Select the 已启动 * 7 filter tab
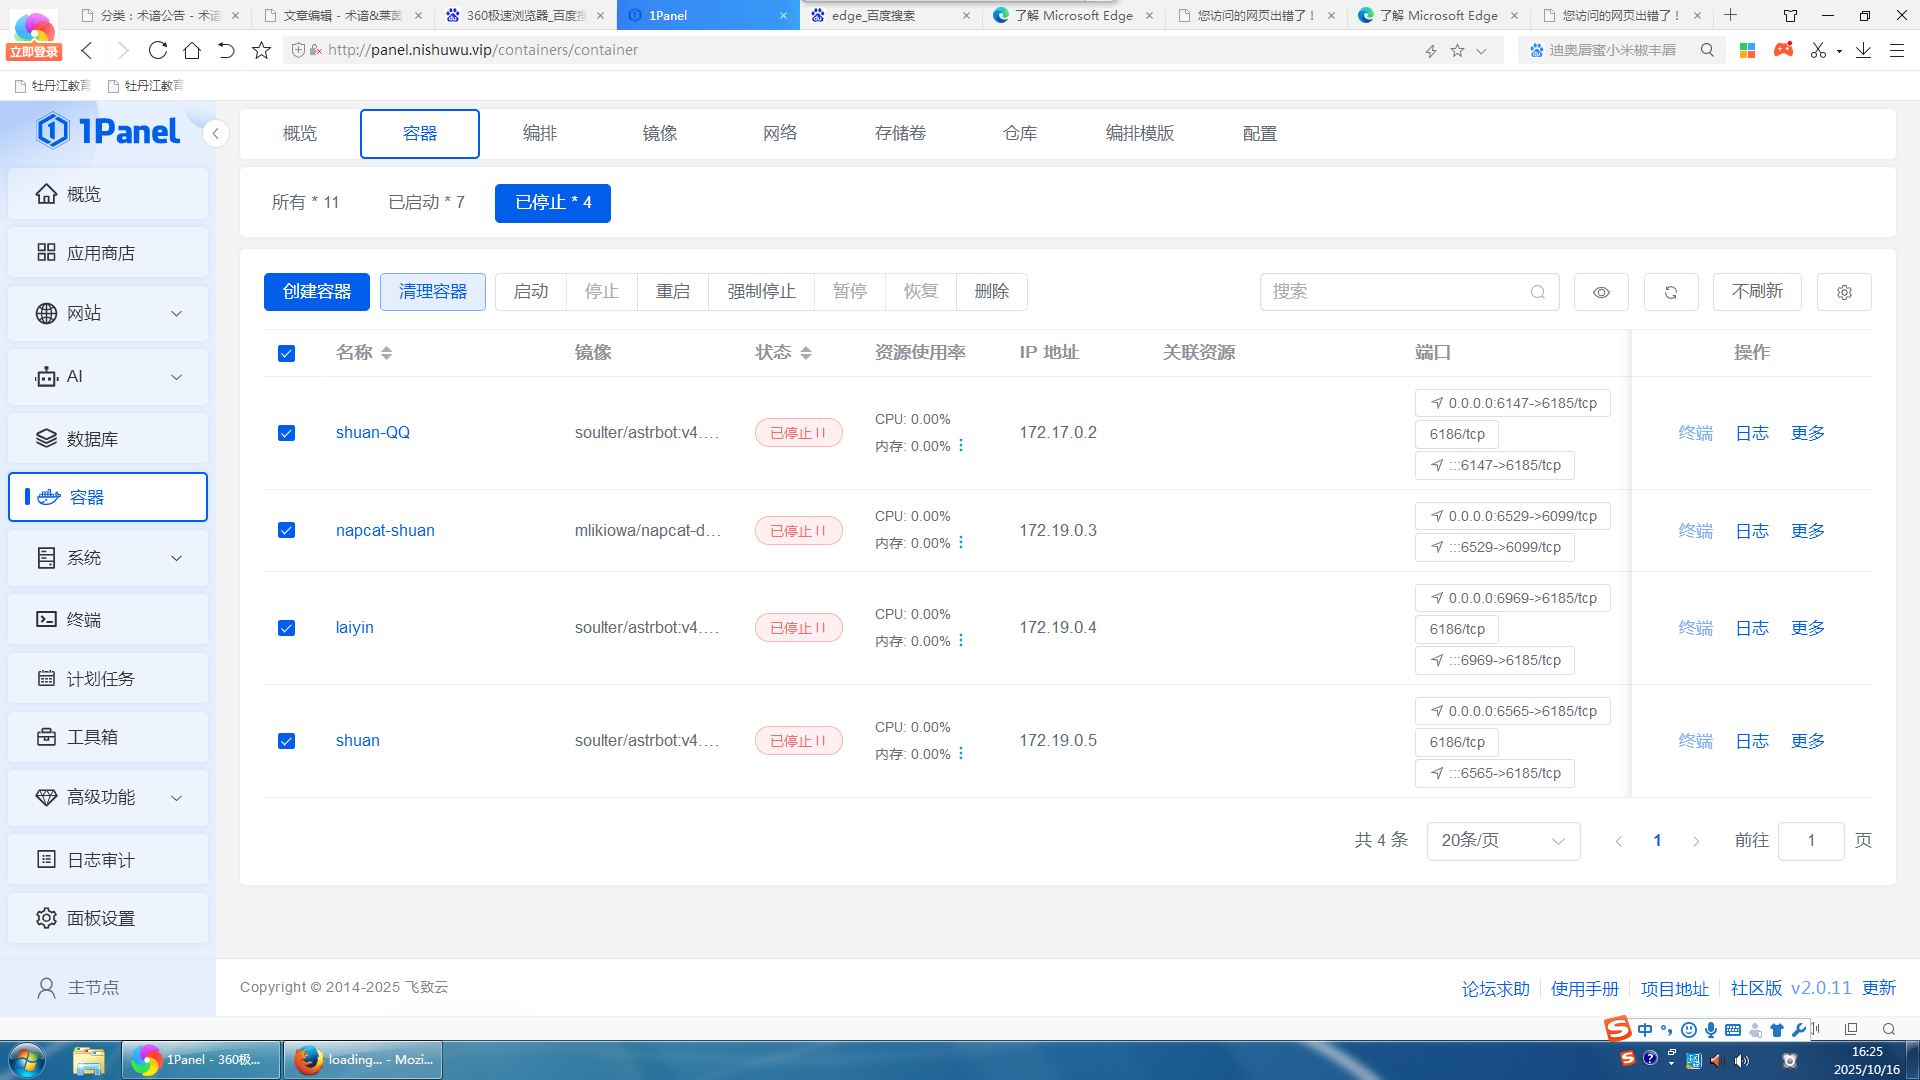1920x1080 pixels. [426, 202]
